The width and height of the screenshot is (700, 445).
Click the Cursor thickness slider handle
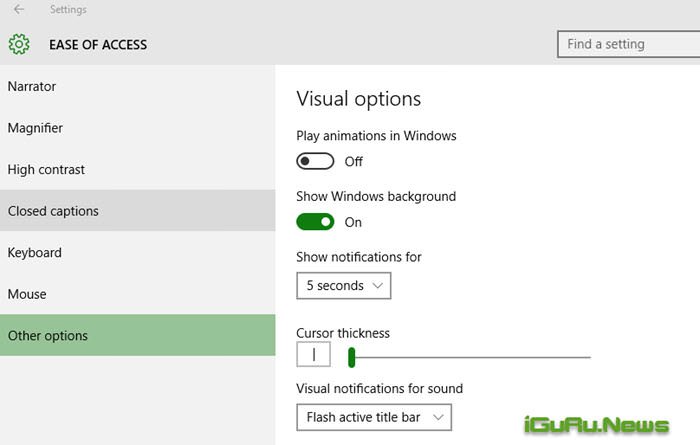point(352,356)
